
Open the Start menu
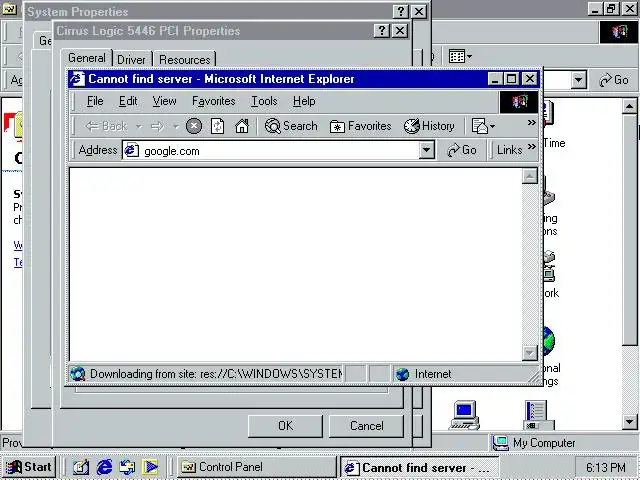click(x=28, y=467)
